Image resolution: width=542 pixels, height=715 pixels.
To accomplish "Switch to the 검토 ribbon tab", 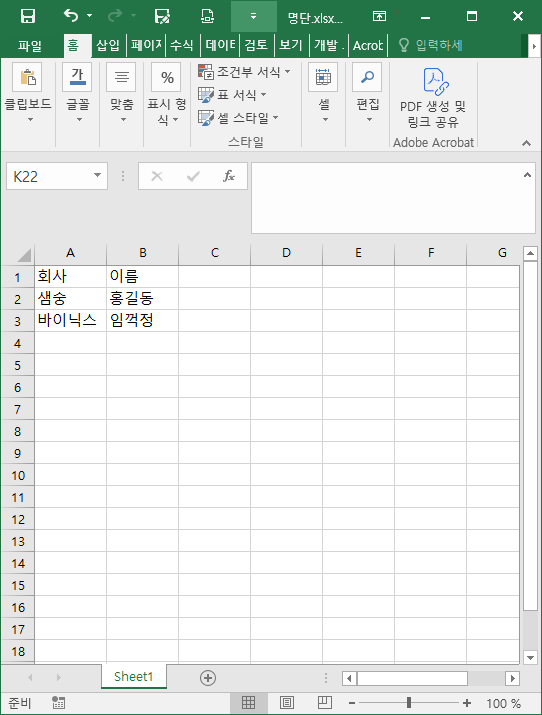I will (x=256, y=46).
